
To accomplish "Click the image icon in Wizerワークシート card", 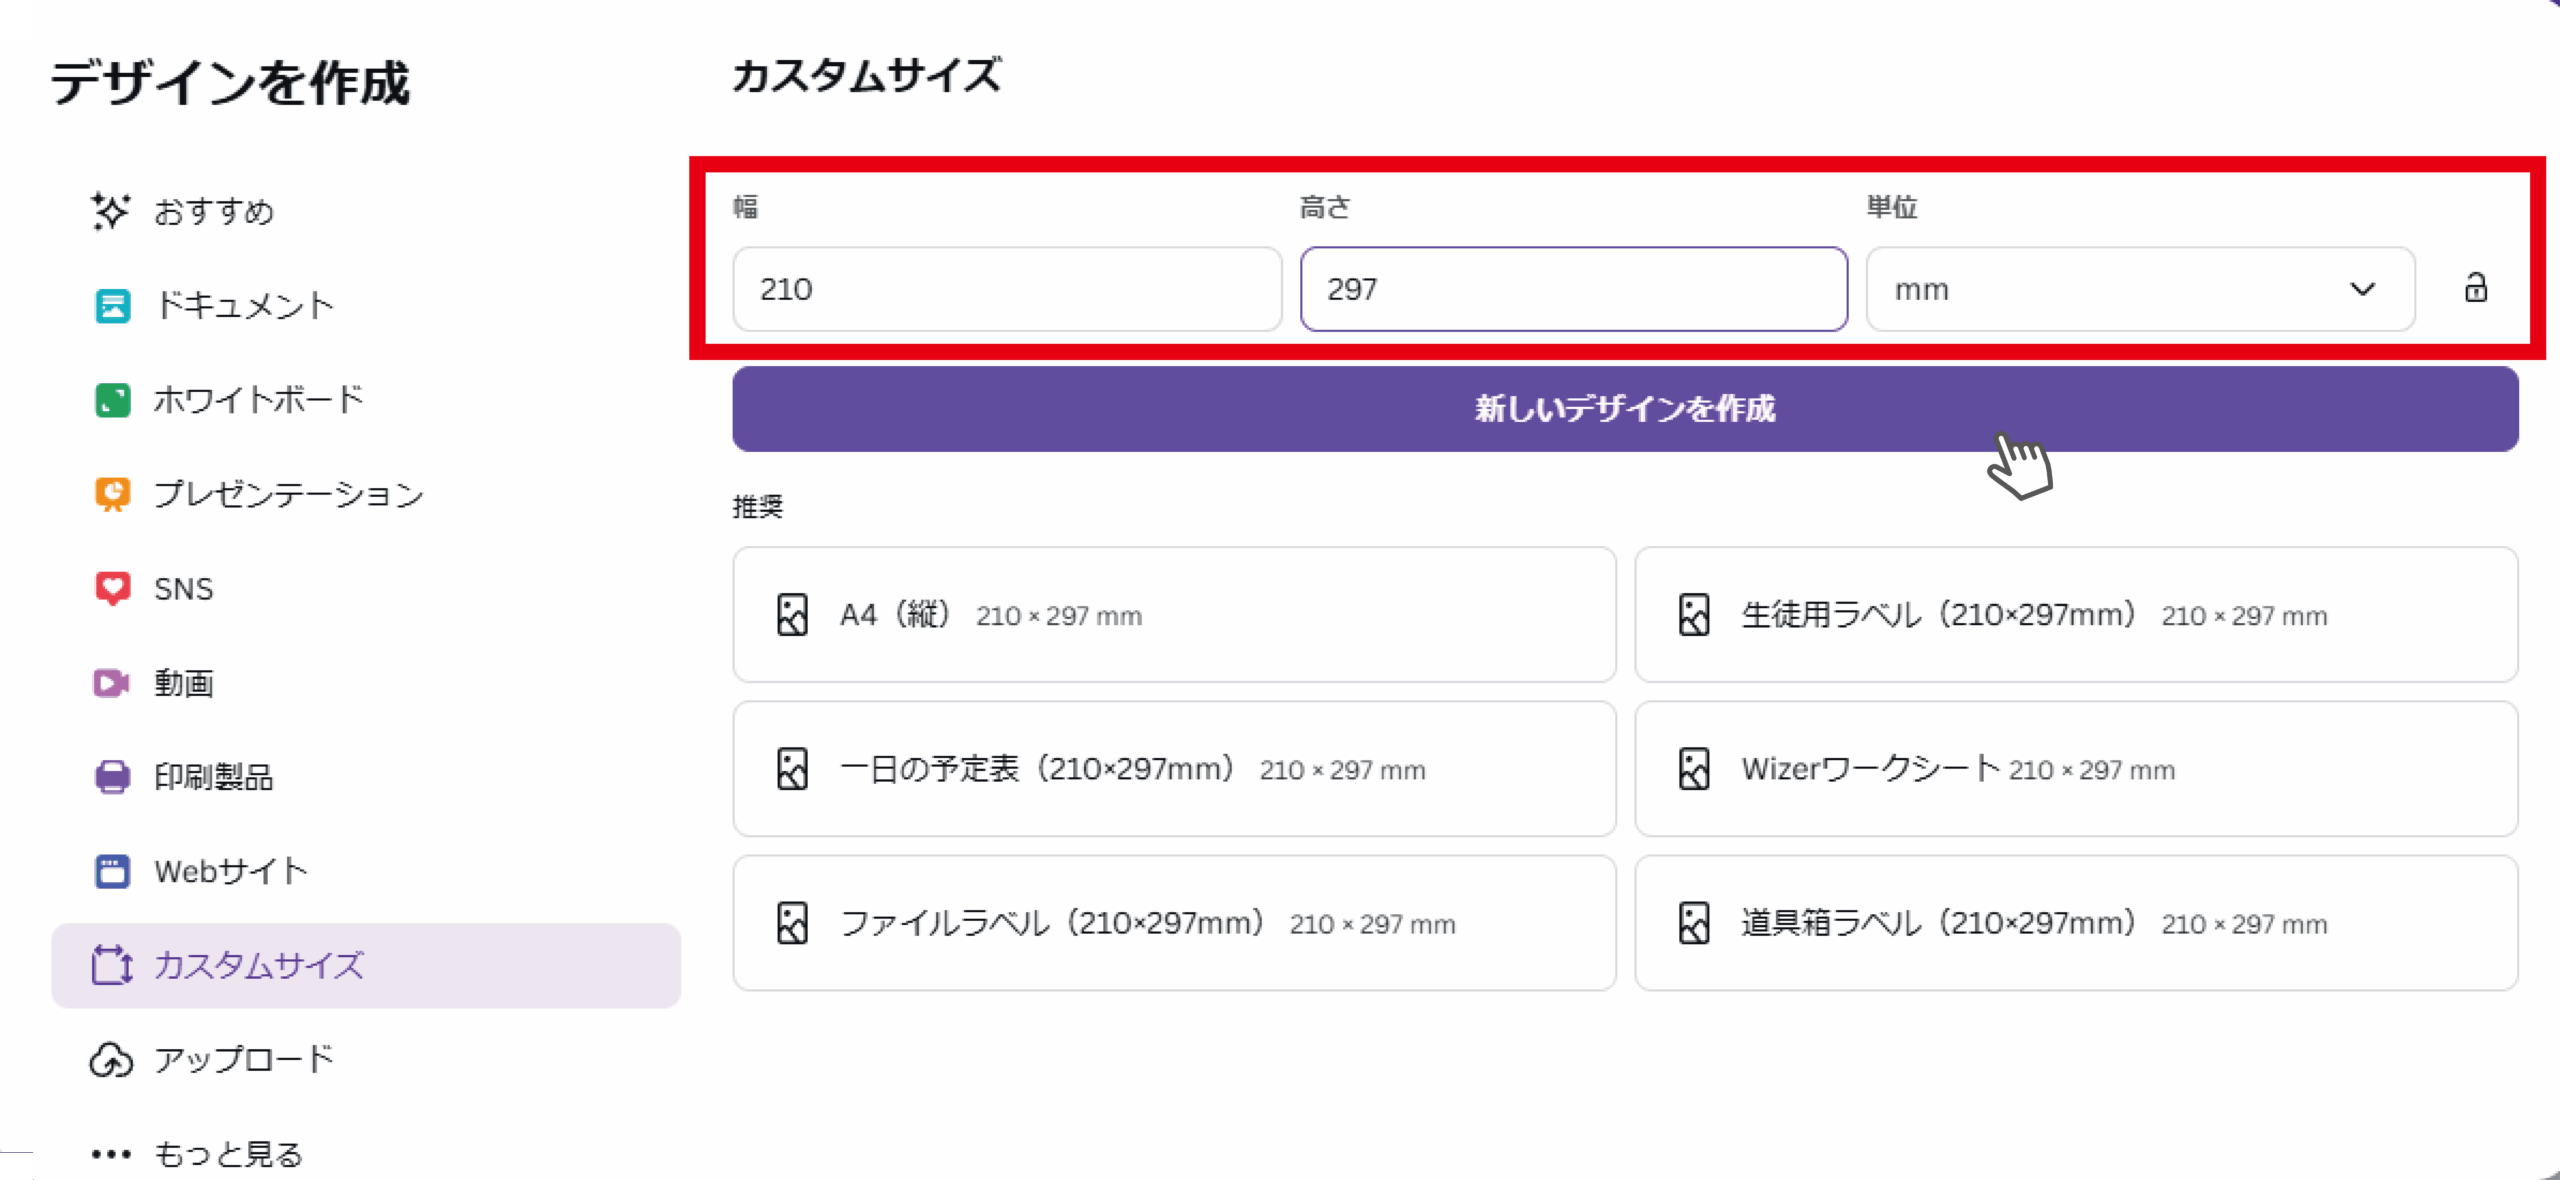I will click(1694, 769).
